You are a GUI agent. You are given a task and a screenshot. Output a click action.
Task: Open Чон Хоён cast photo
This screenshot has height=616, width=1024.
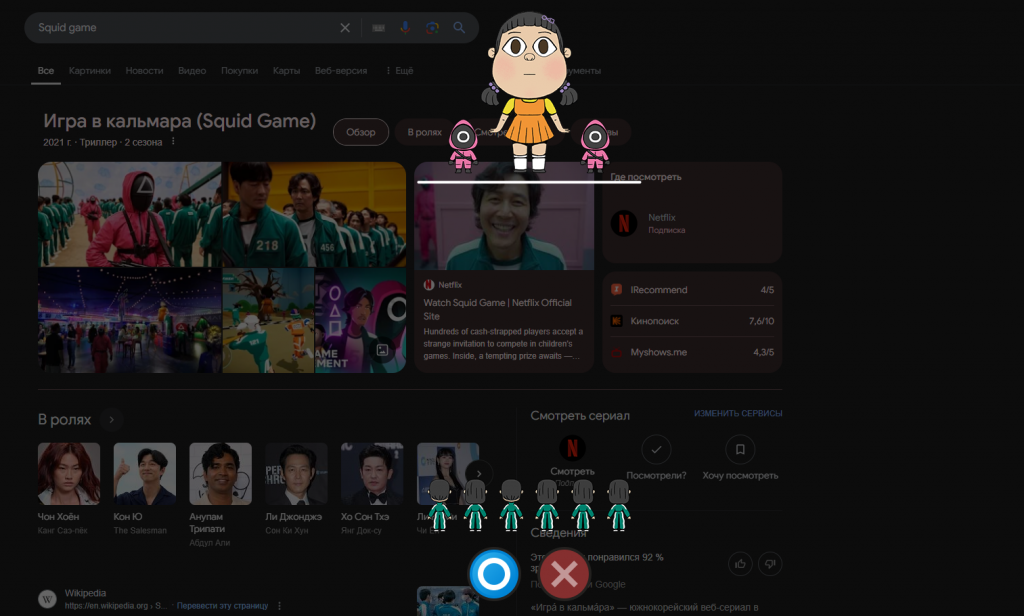point(69,474)
